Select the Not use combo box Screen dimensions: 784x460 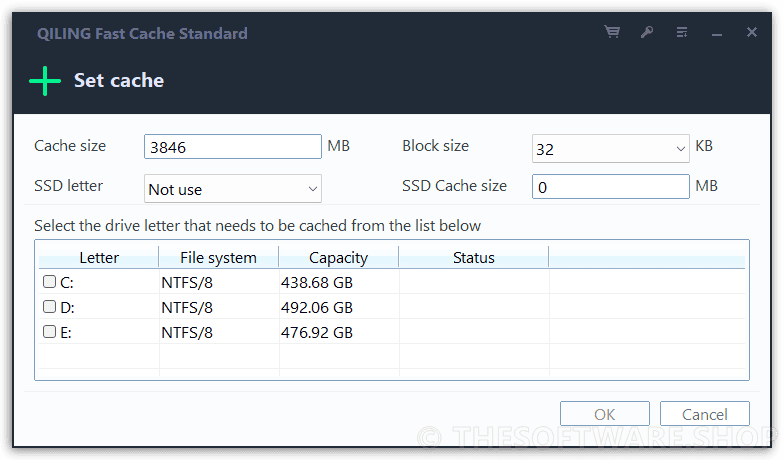[x=232, y=188]
